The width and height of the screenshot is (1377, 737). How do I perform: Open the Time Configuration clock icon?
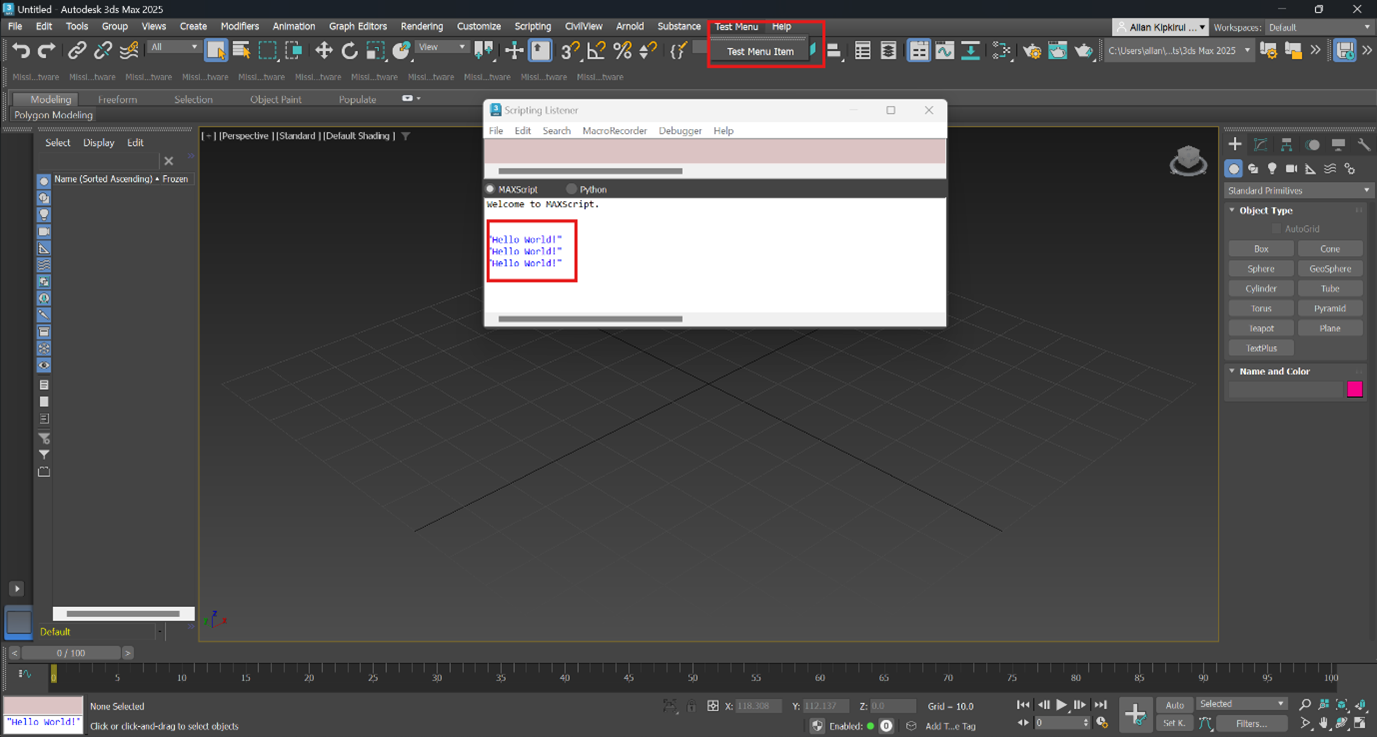[x=1102, y=722]
